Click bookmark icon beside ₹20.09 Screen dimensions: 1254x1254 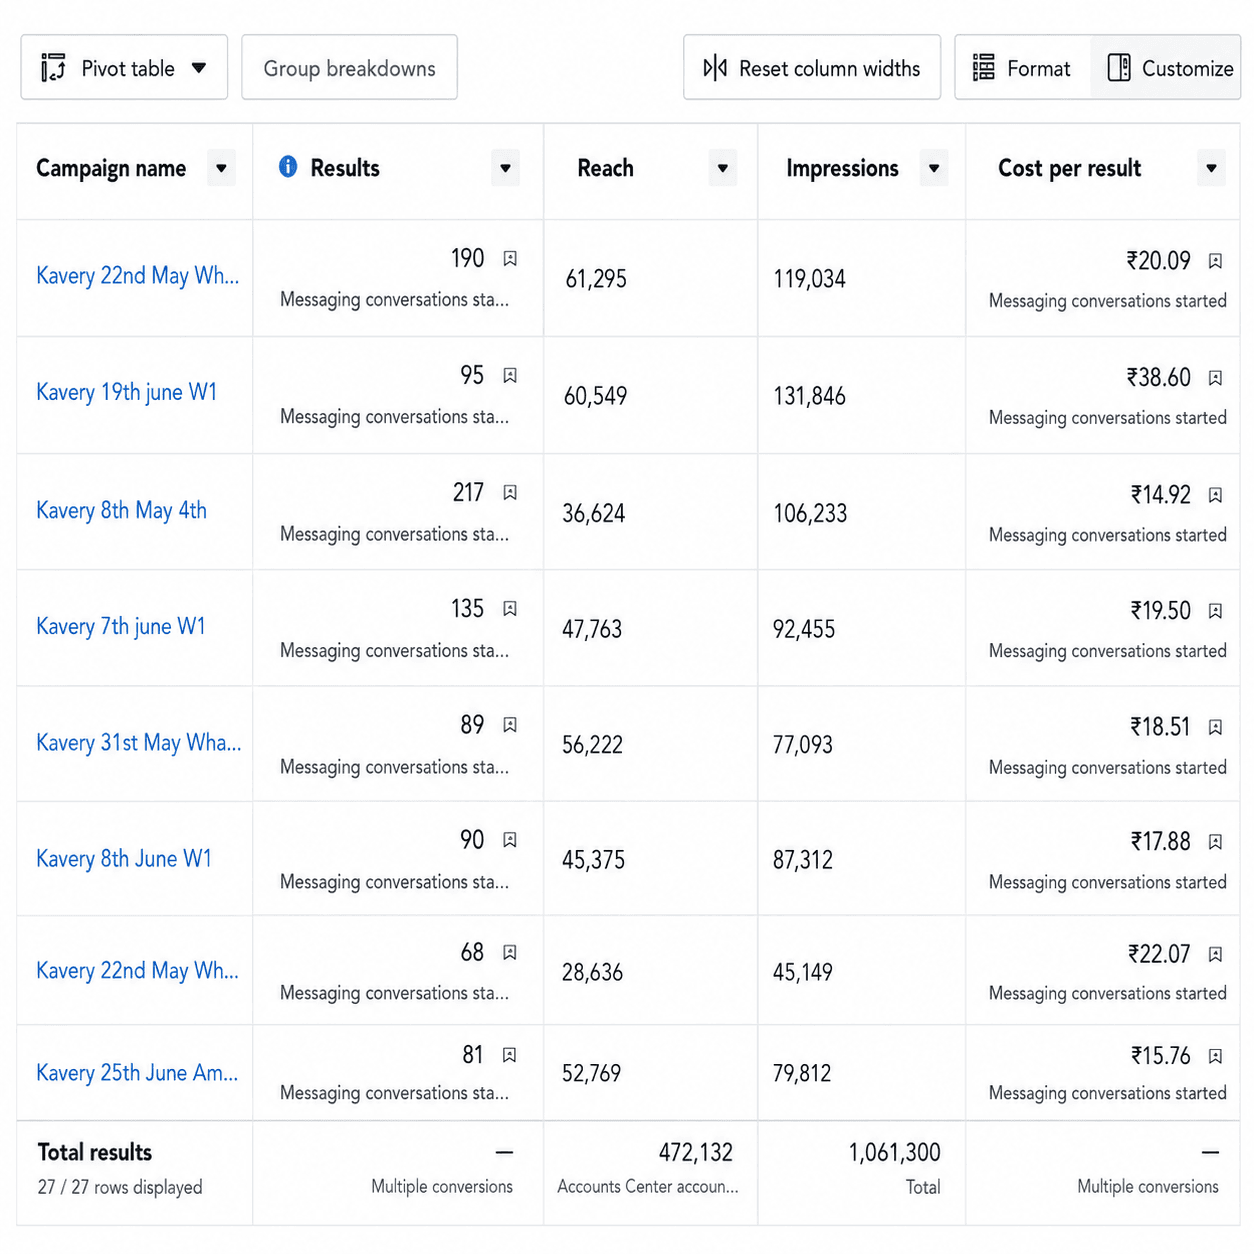pos(1215,261)
